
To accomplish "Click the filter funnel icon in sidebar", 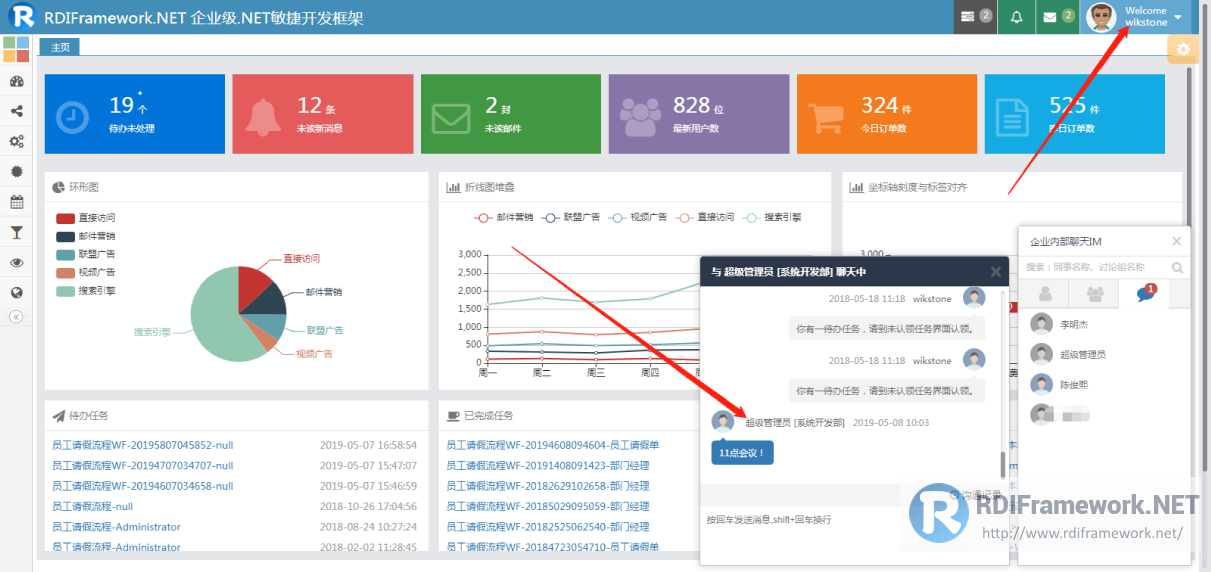I will pos(16,232).
